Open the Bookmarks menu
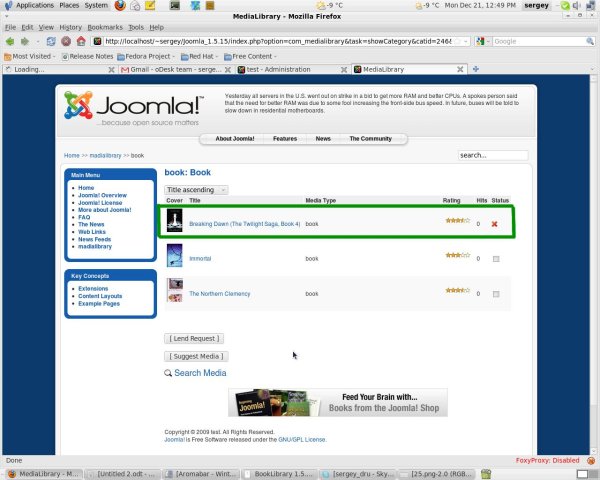The width and height of the screenshot is (600, 480). tap(105, 27)
